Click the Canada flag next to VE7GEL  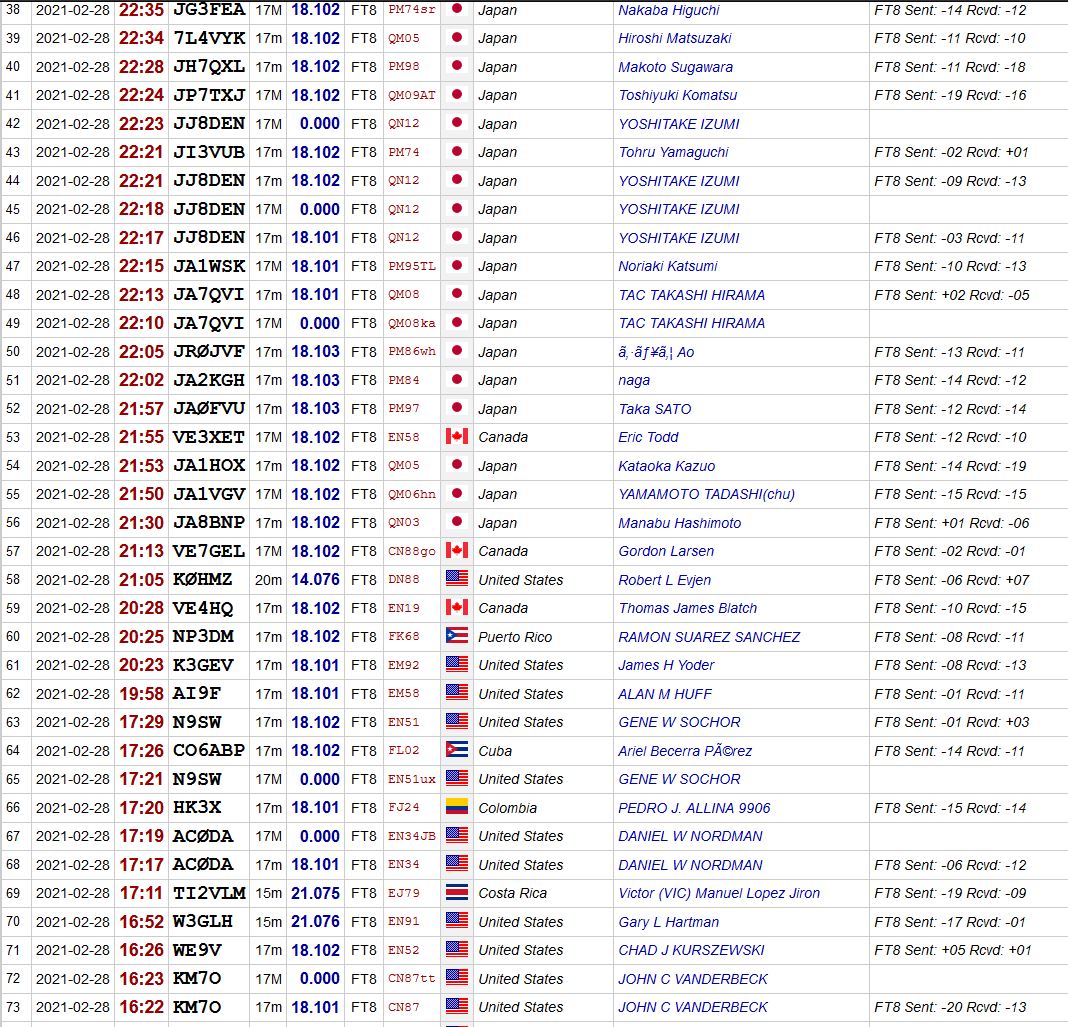coord(458,551)
